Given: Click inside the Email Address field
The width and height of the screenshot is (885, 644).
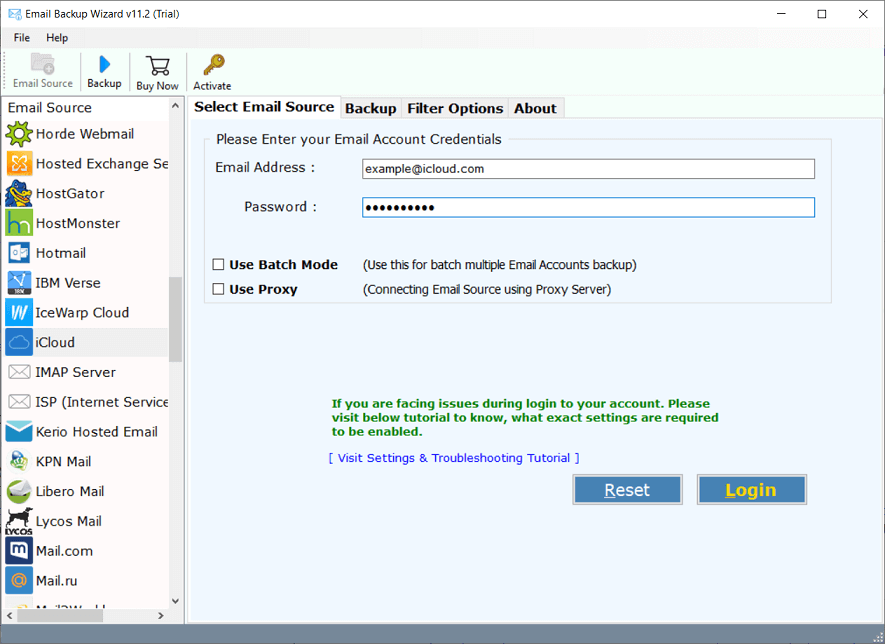Looking at the screenshot, I should tap(588, 169).
